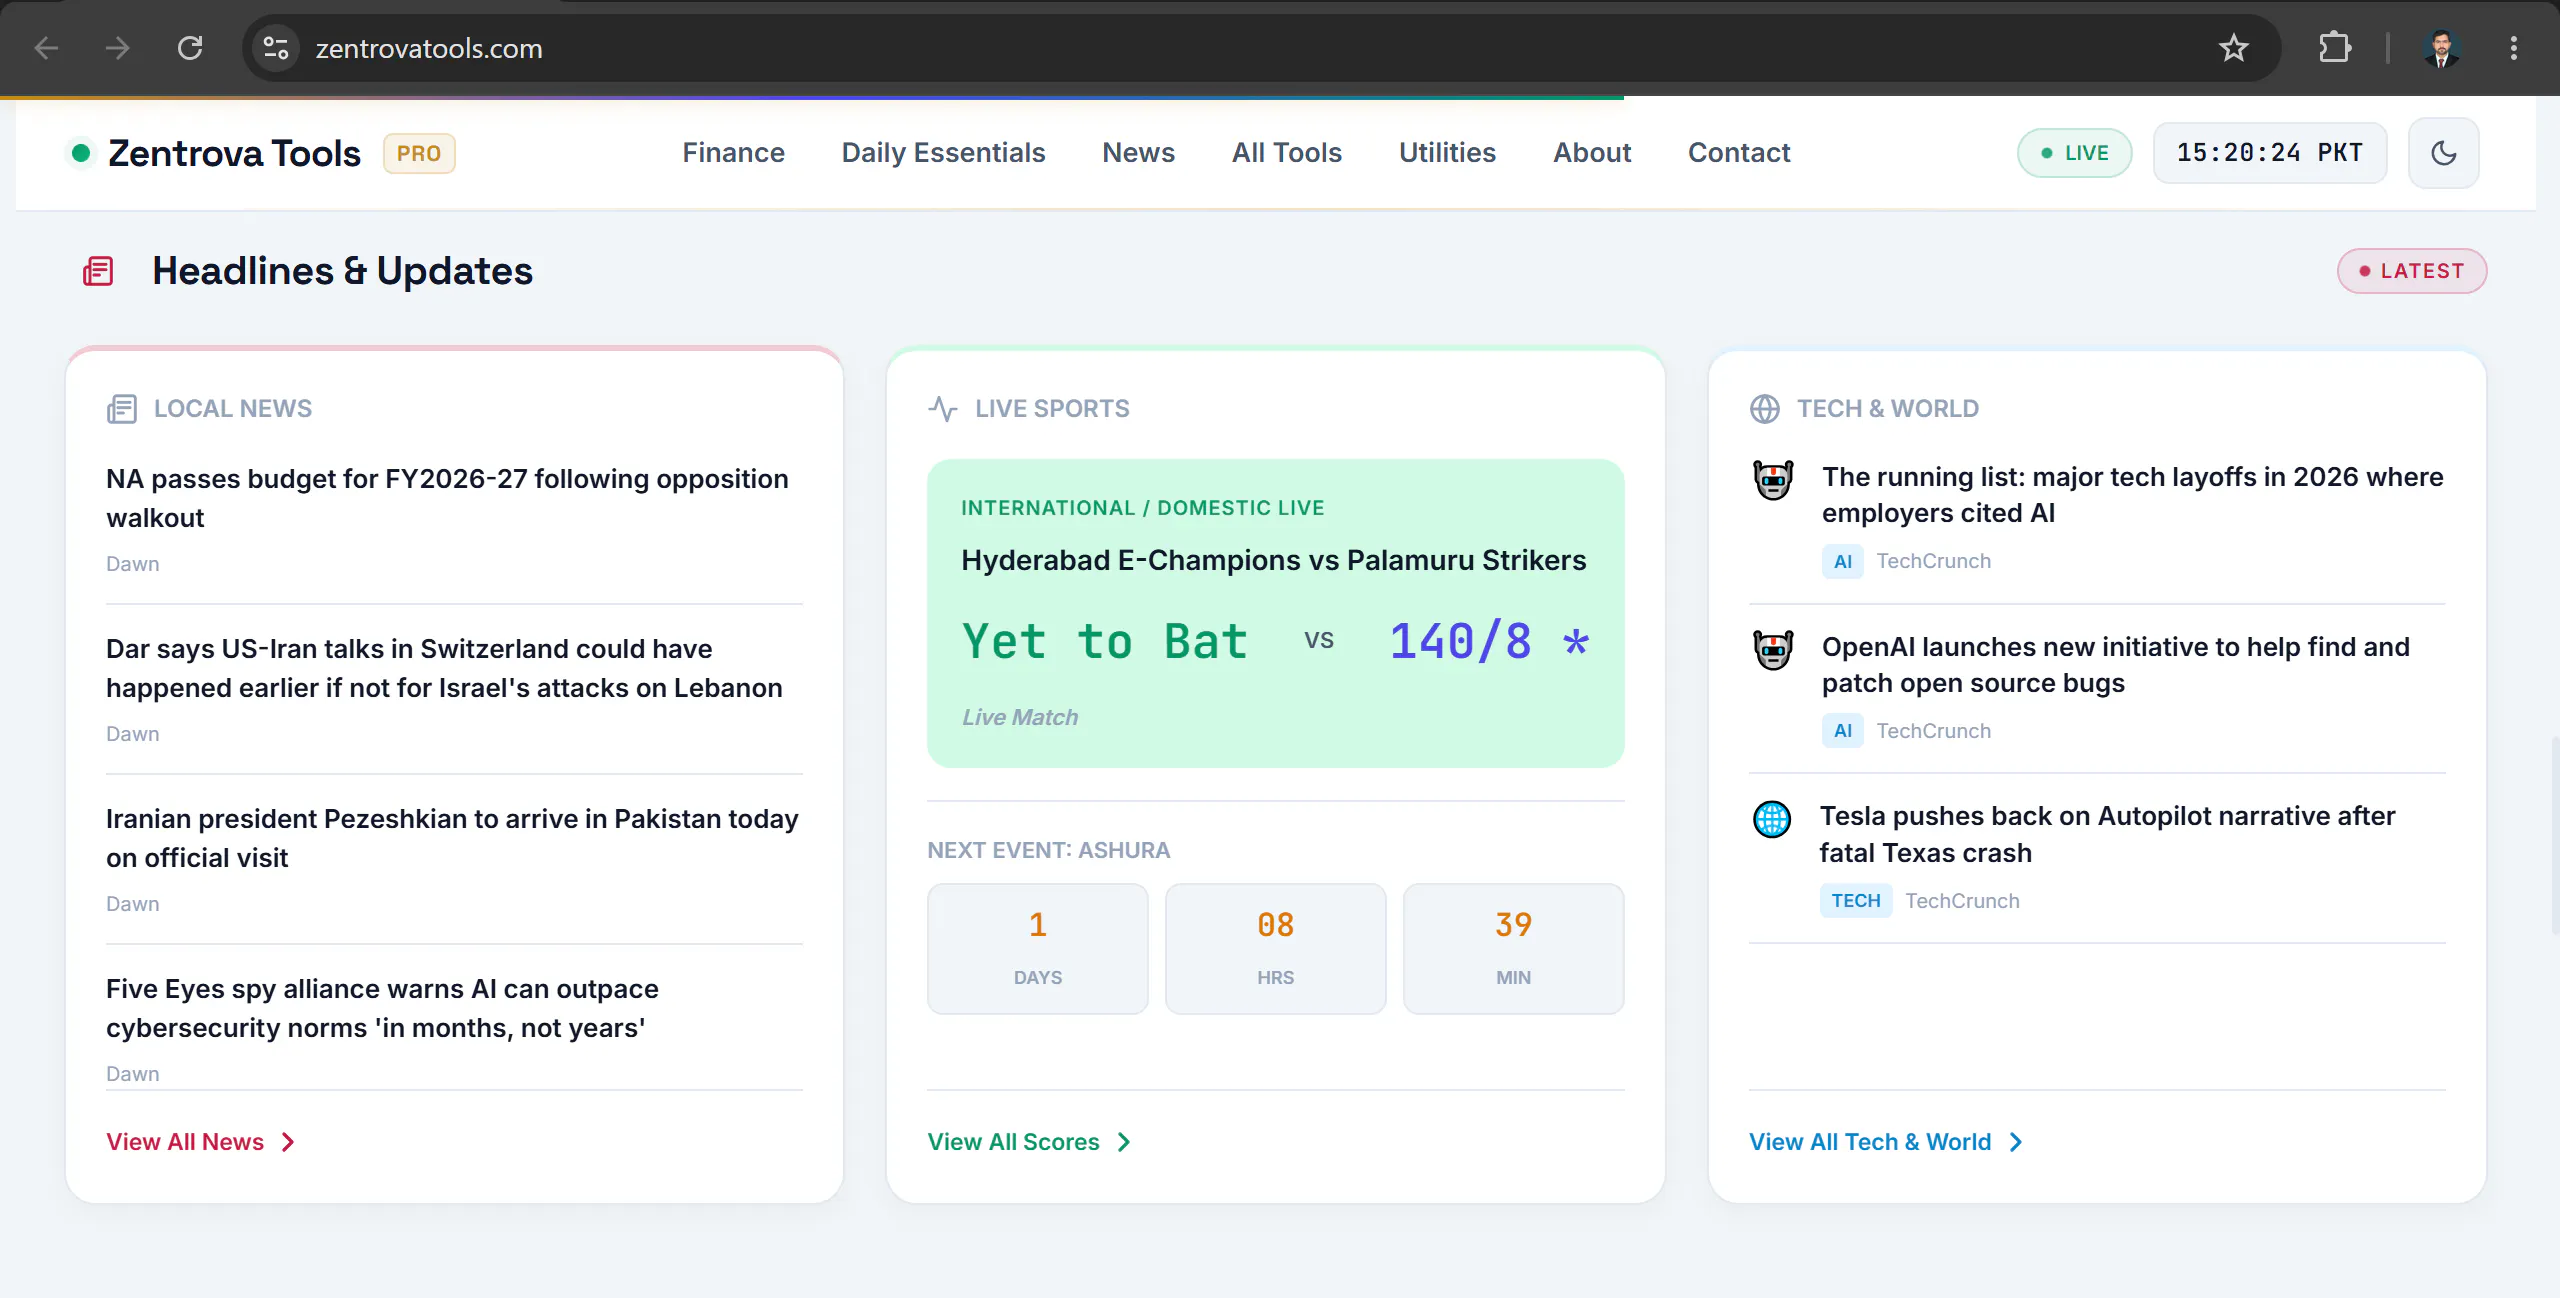Click the chevron next to View All Scores
This screenshot has height=1298, width=2560.
click(1124, 1142)
